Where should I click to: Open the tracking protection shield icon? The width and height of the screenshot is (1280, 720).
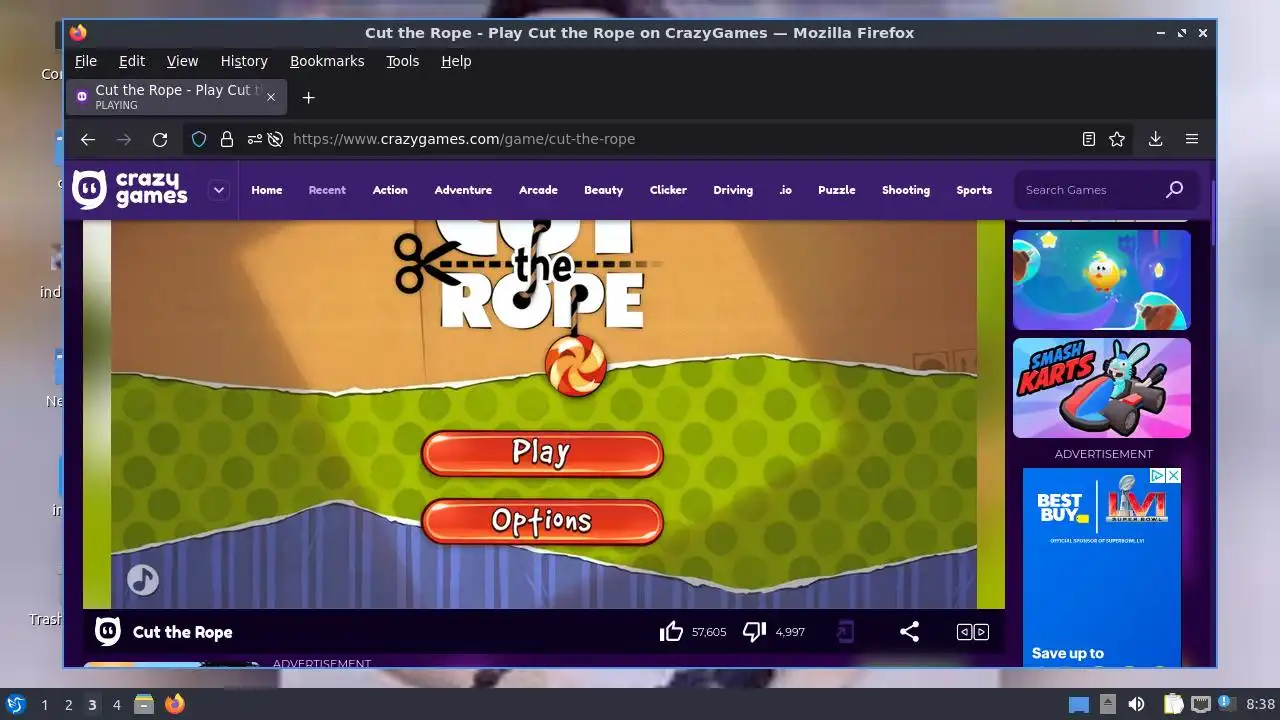(x=199, y=139)
